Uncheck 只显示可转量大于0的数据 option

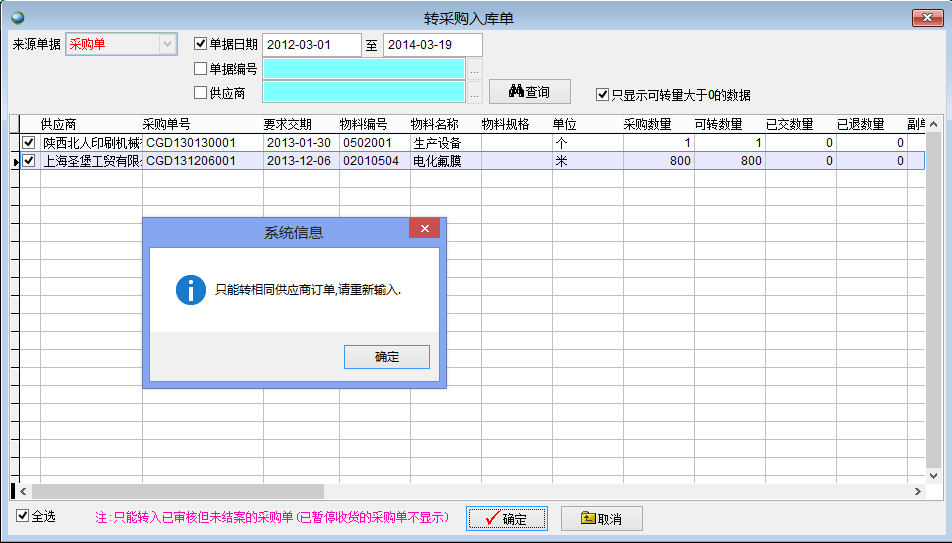point(602,95)
